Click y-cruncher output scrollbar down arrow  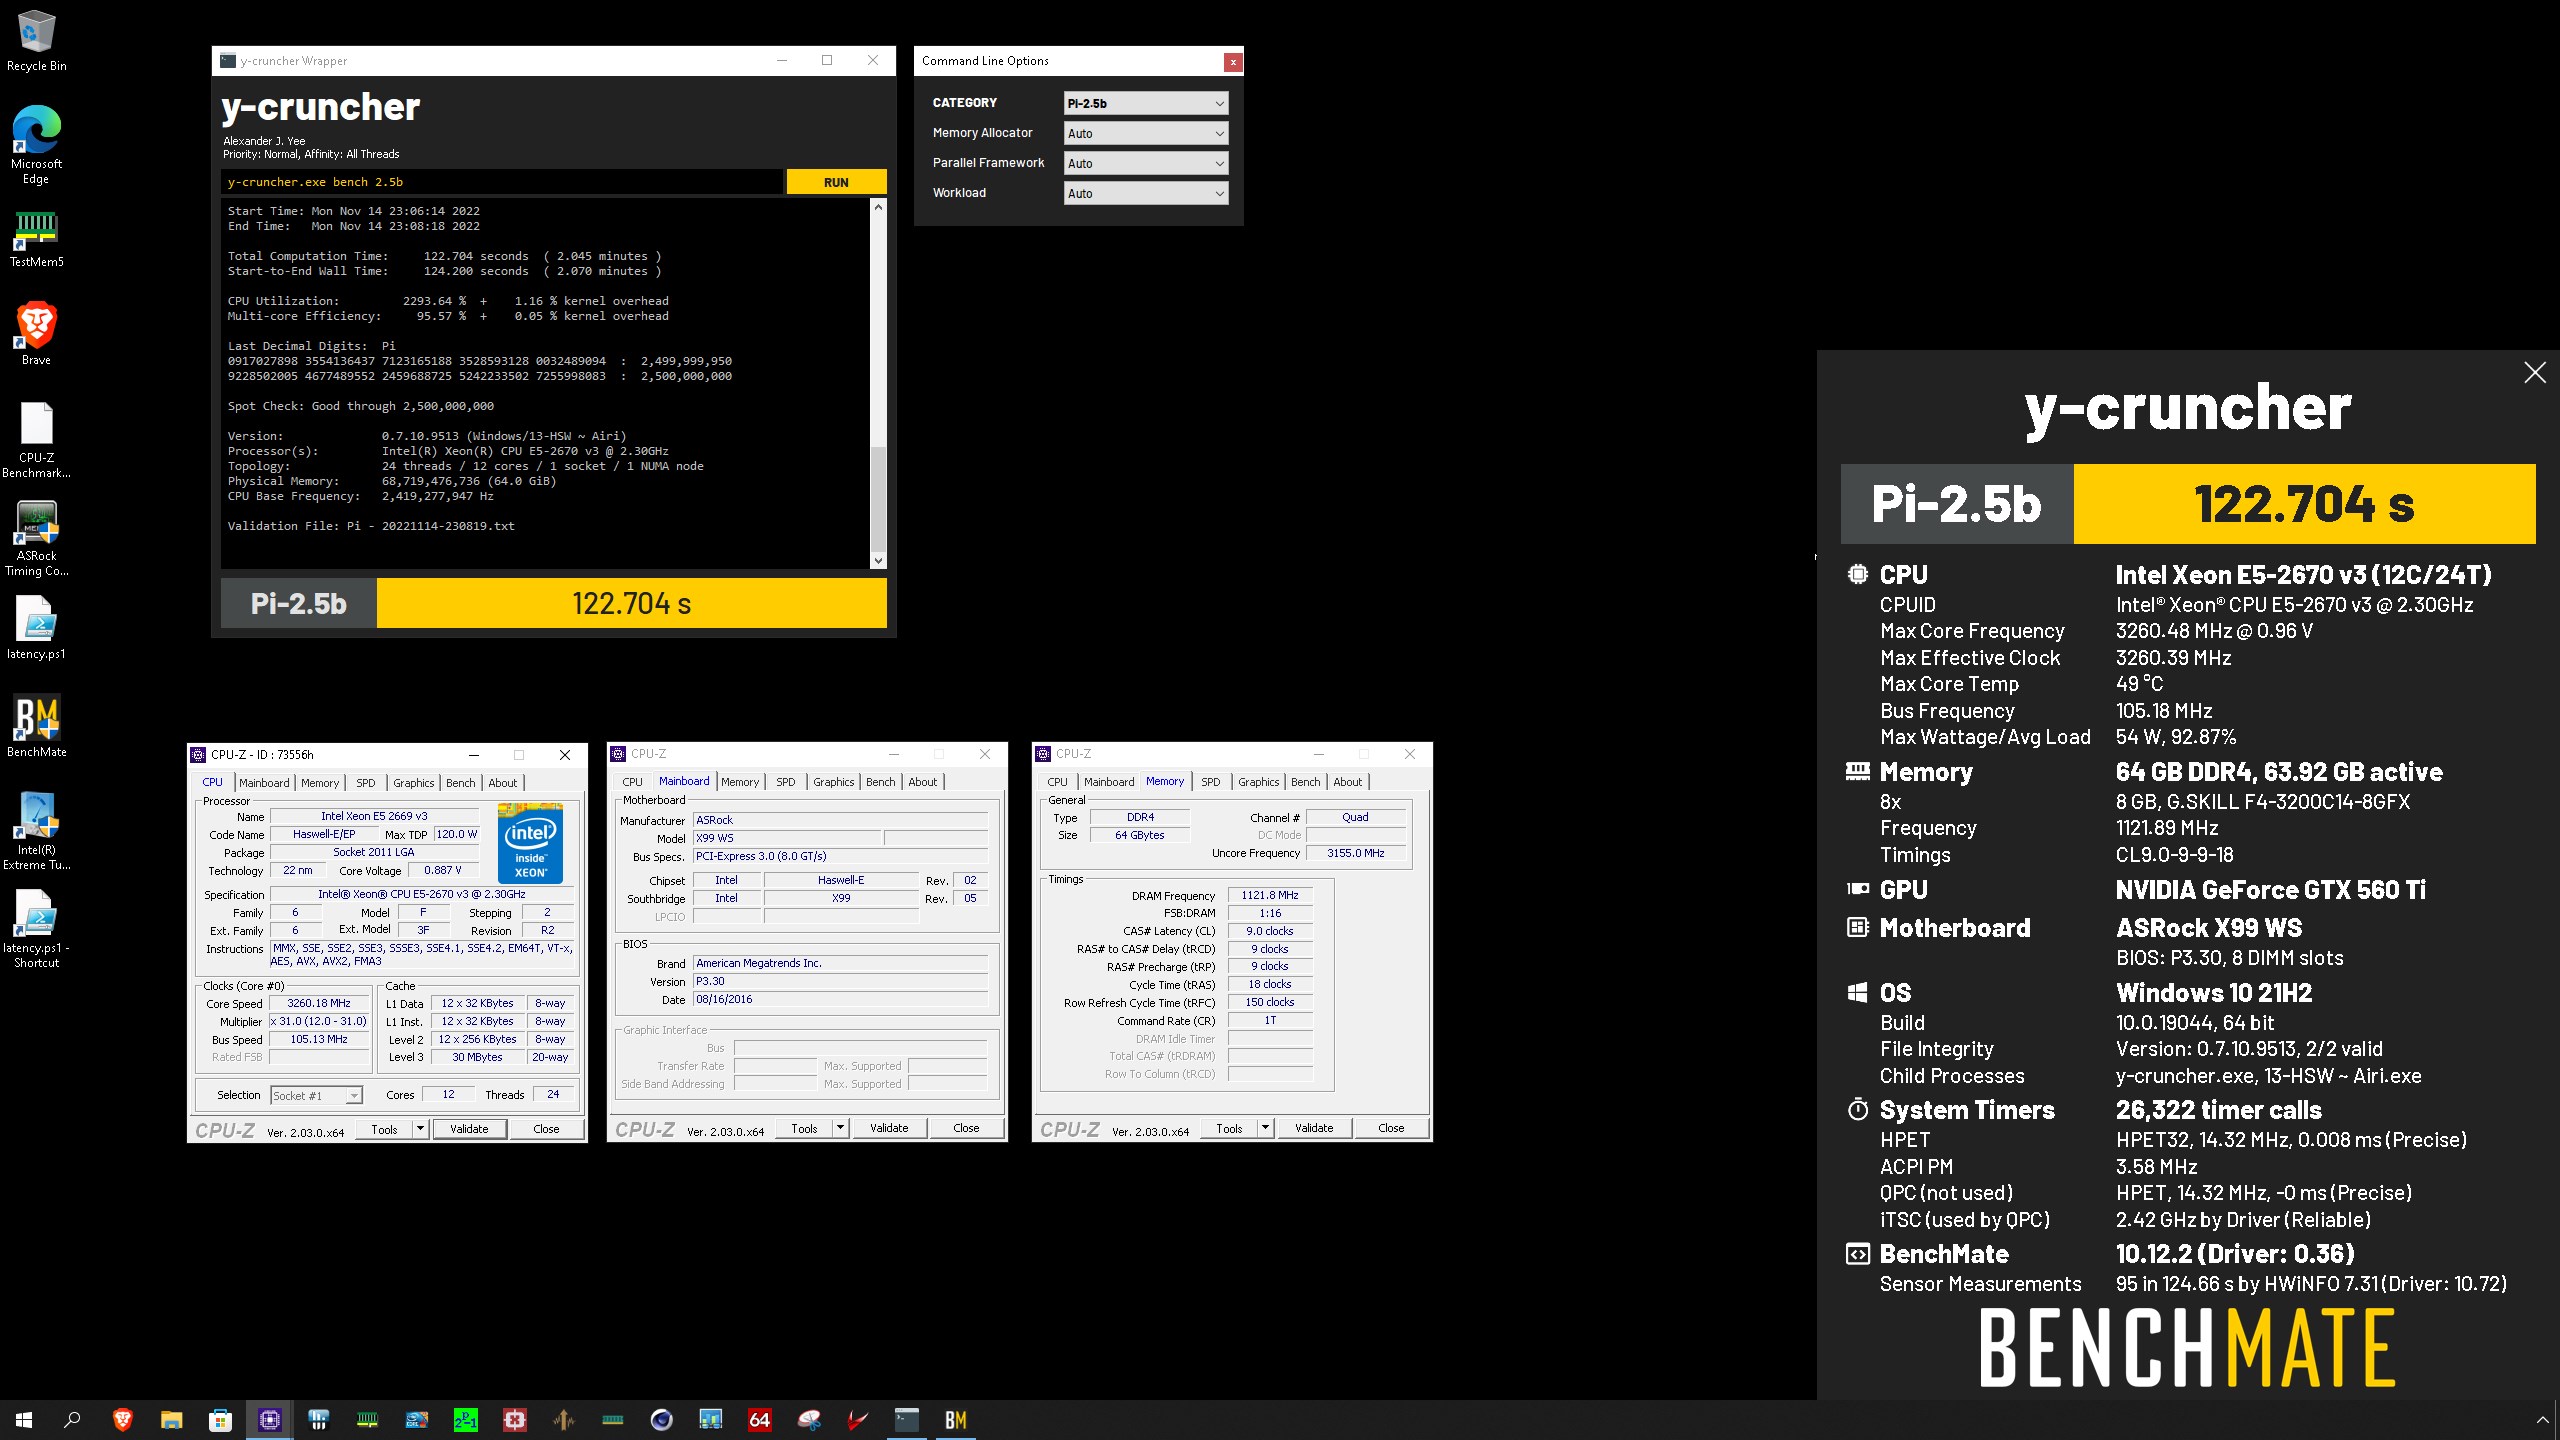pyautogui.click(x=878, y=561)
